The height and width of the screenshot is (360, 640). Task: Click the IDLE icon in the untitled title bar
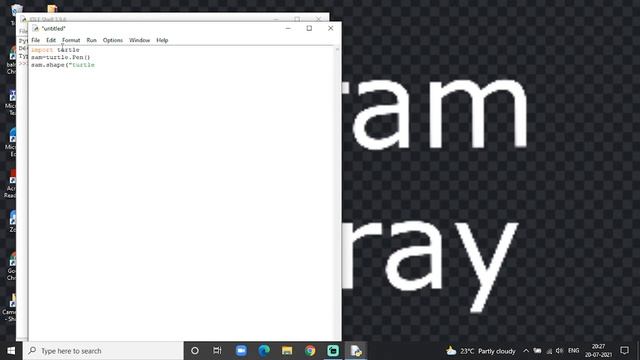point(36,28)
